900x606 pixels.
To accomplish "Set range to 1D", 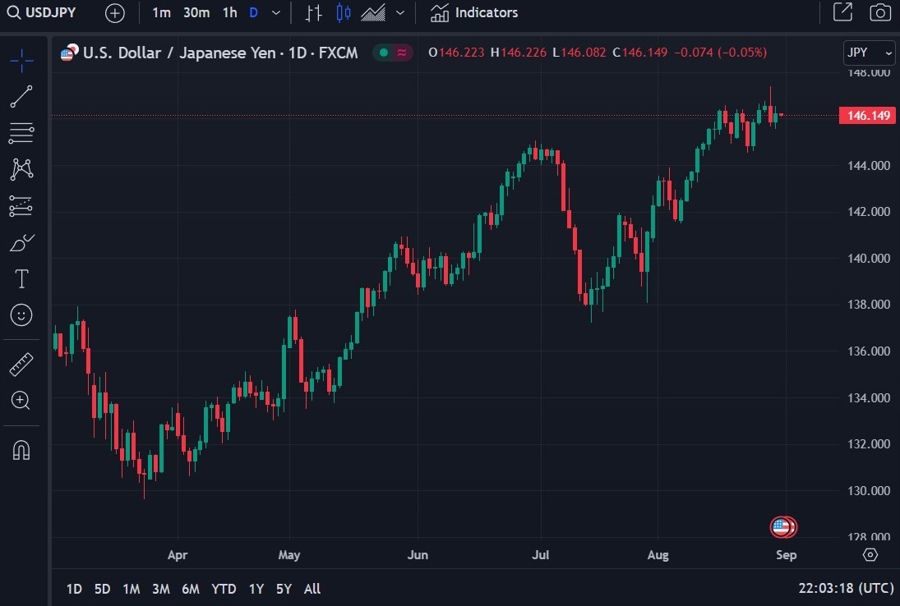I will 74,589.
